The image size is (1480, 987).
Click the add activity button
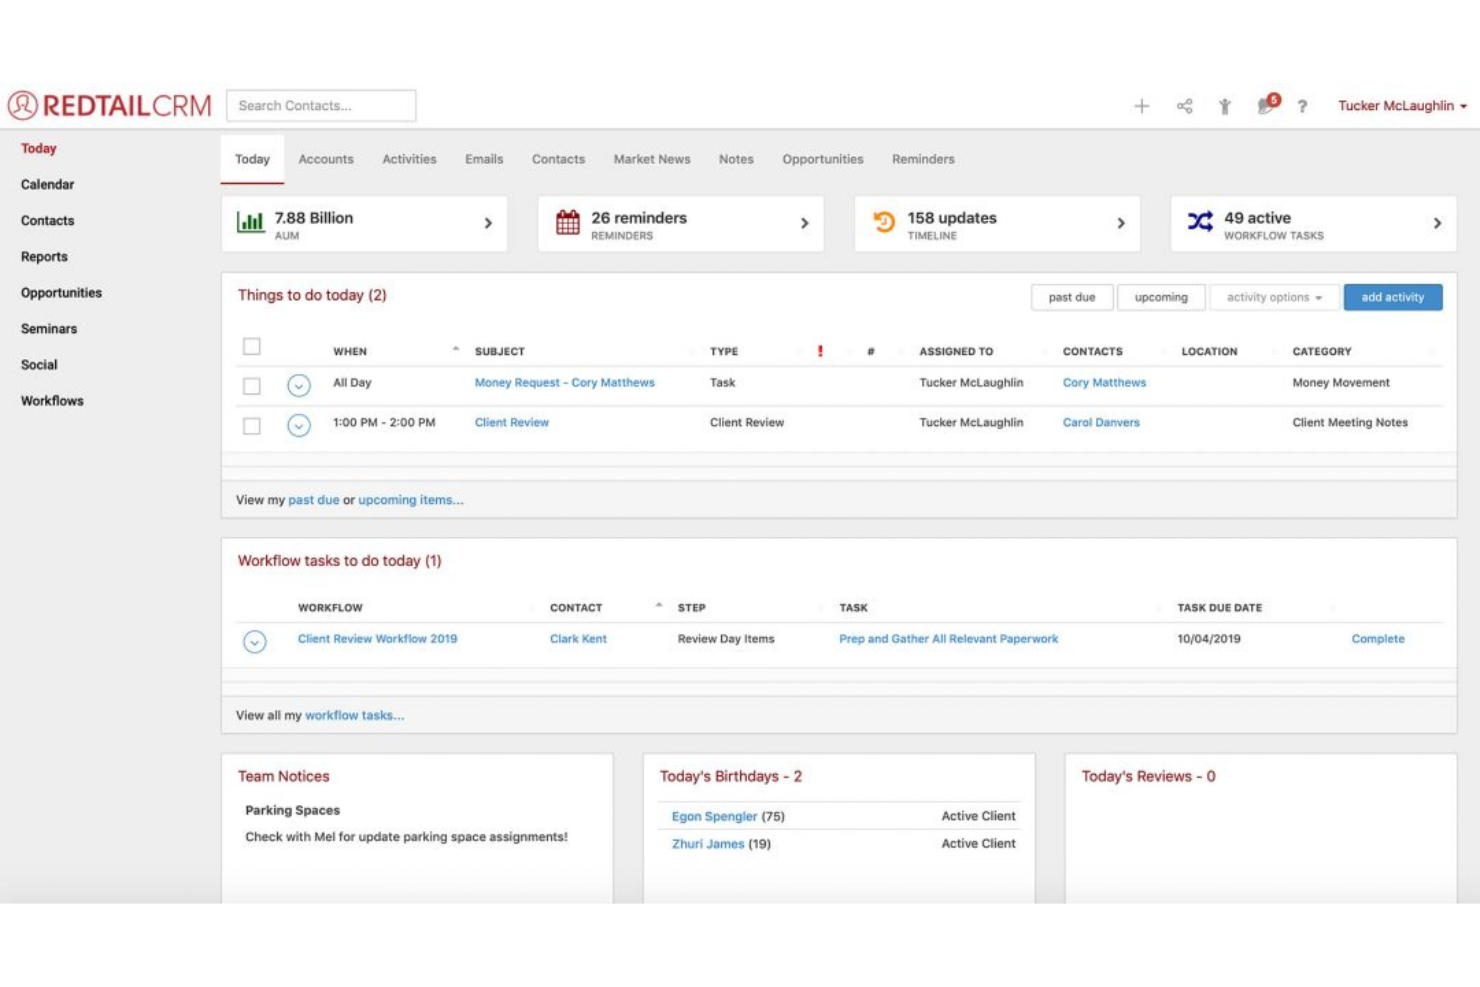point(1392,297)
